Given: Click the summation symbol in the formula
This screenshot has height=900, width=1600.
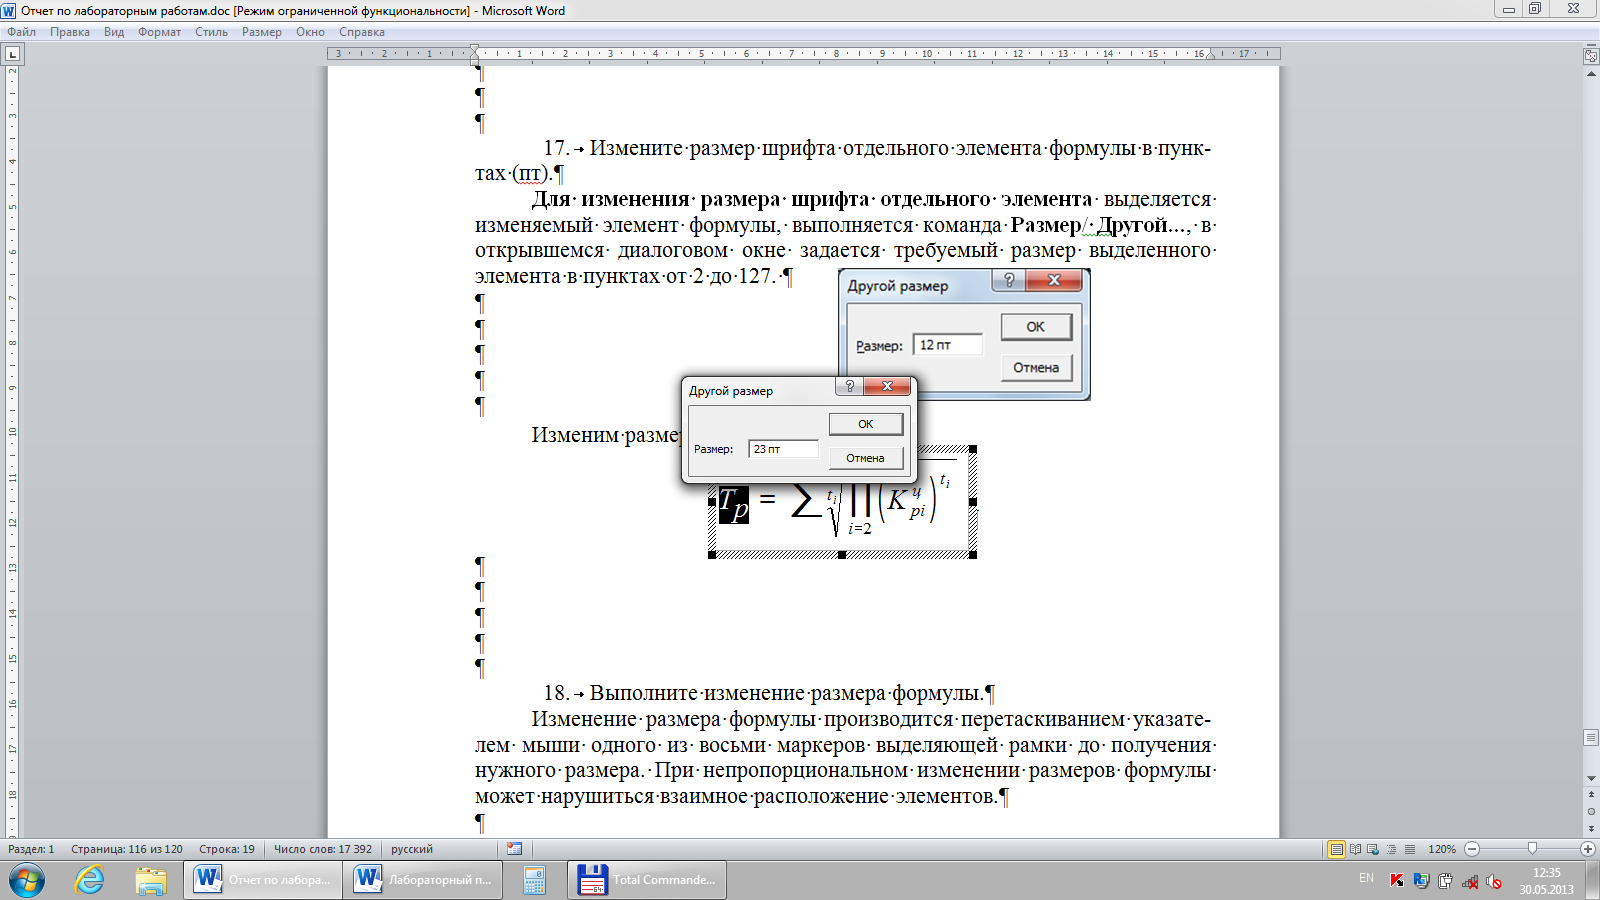Looking at the screenshot, I should (x=805, y=501).
